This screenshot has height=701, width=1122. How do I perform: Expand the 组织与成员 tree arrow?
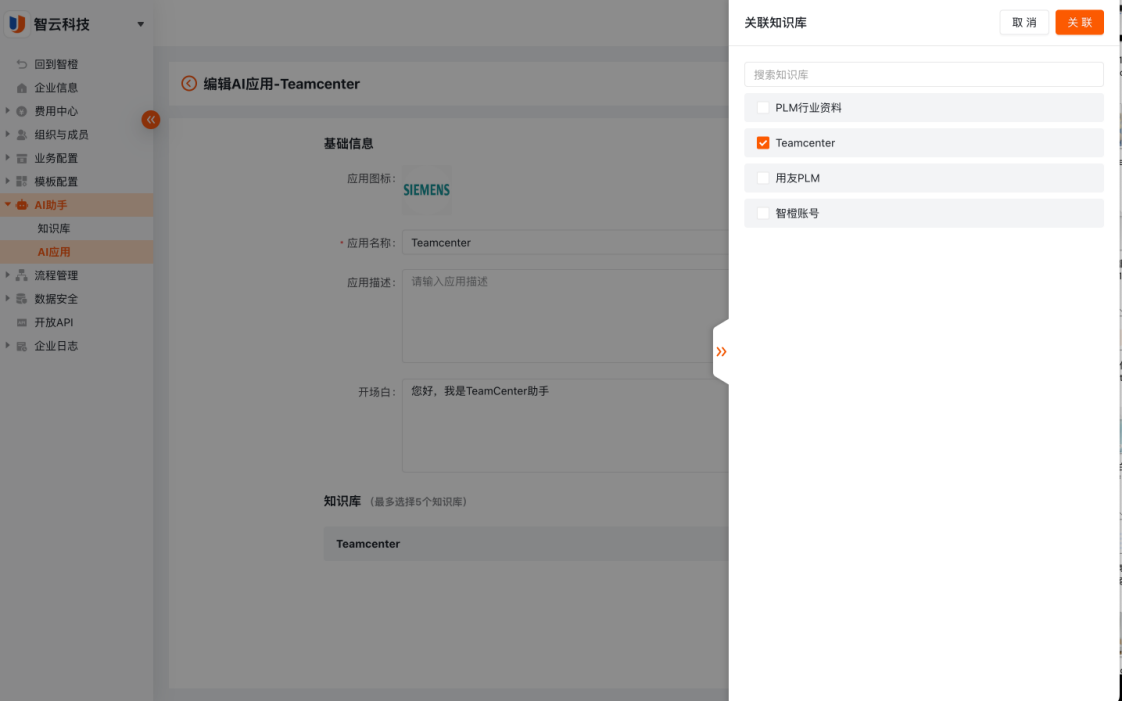tap(8, 134)
